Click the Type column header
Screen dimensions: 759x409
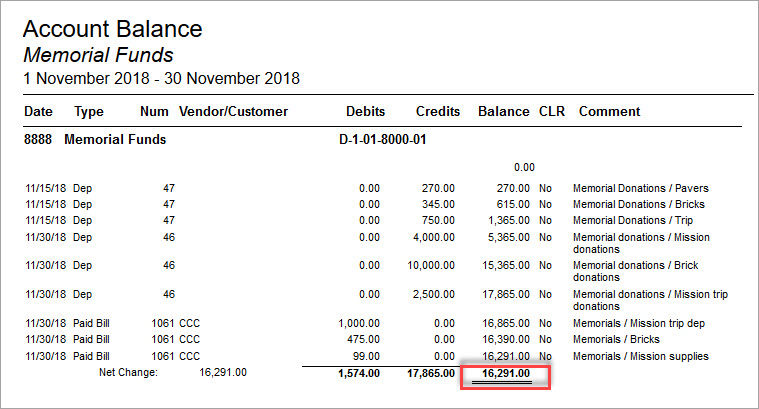(x=89, y=112)
